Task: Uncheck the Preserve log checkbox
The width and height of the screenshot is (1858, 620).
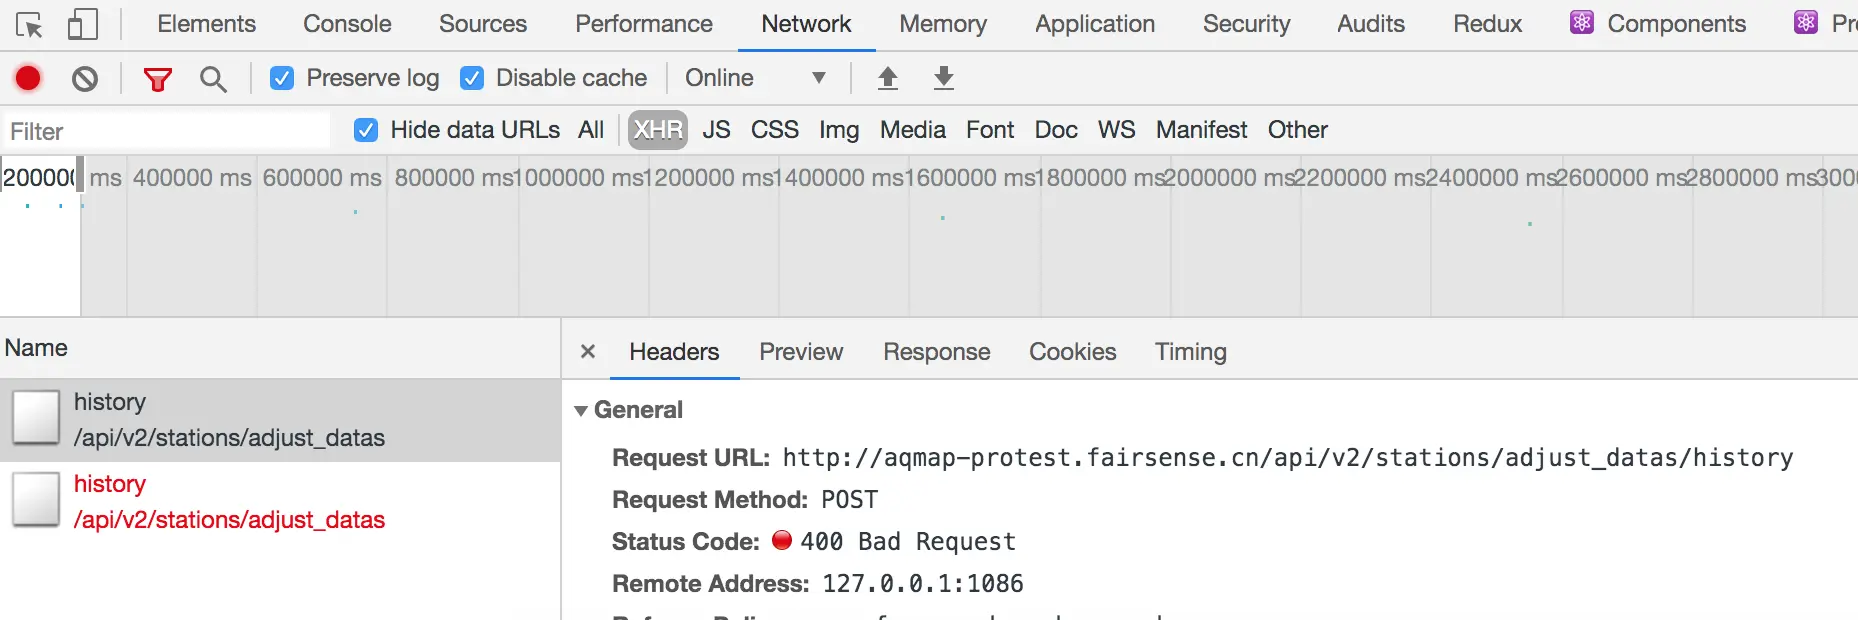Action: [x=282, y=78]
